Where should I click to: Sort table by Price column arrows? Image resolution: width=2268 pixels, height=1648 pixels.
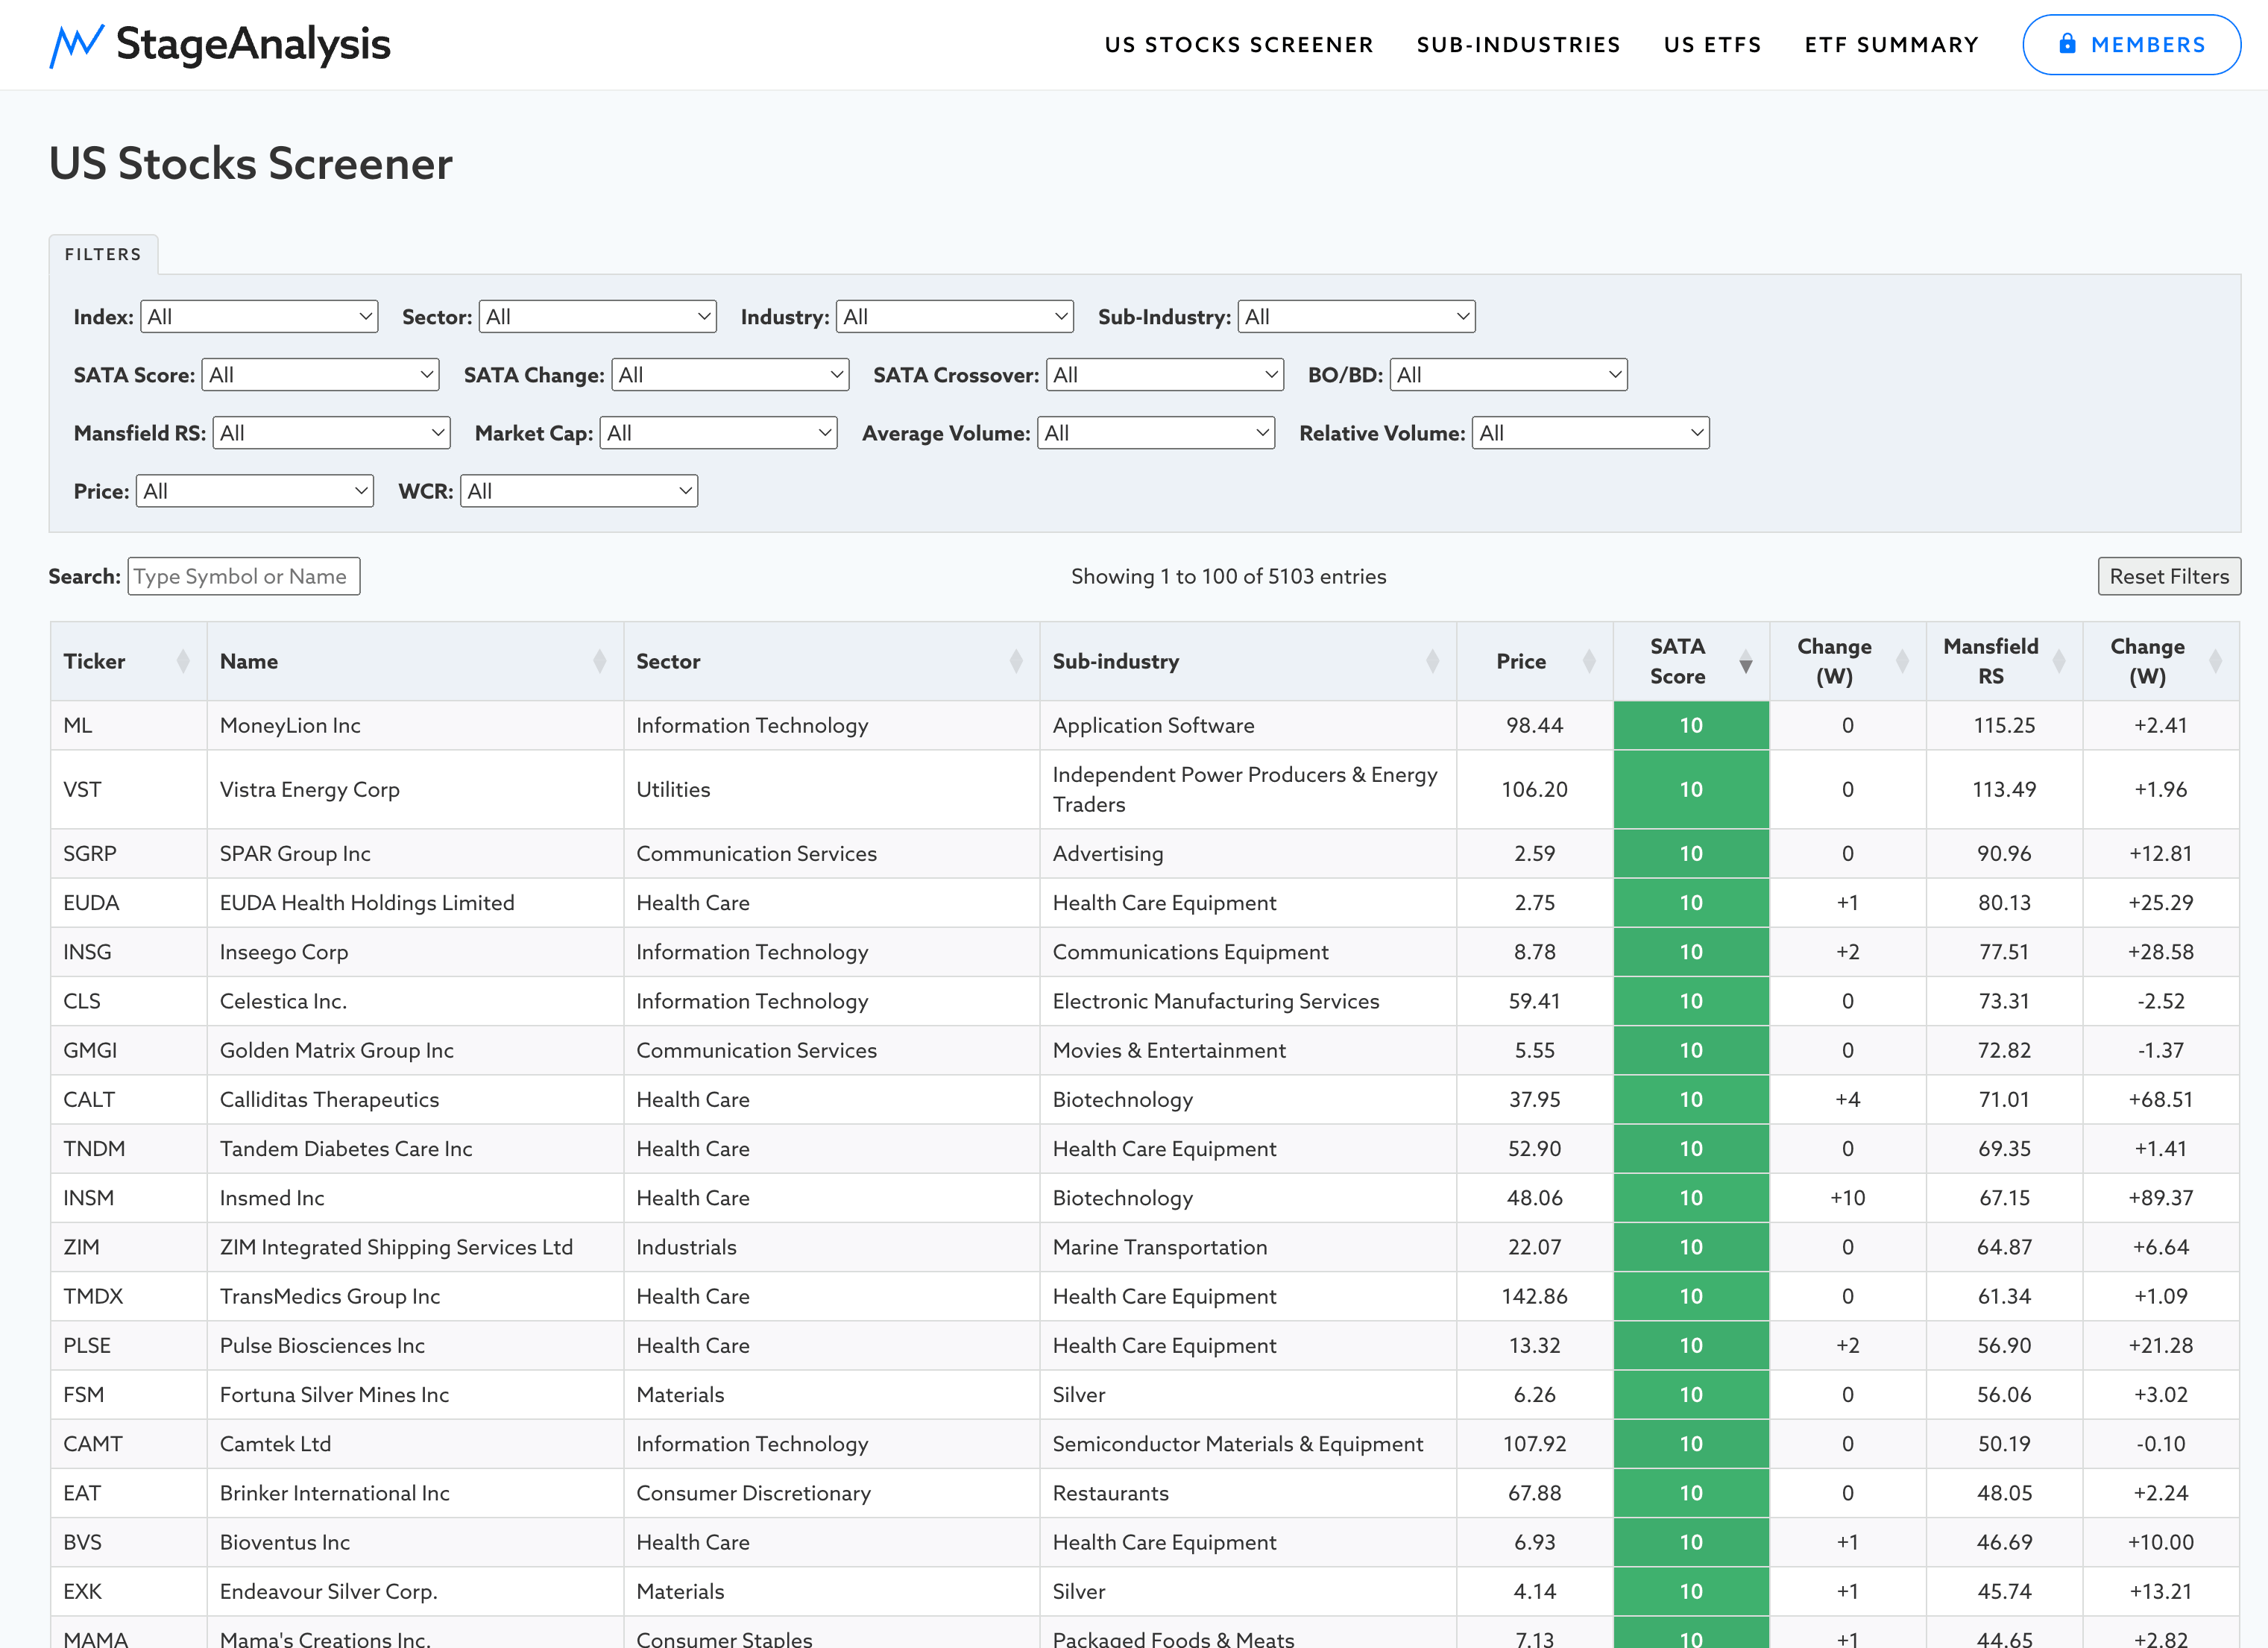[1589, 661]
